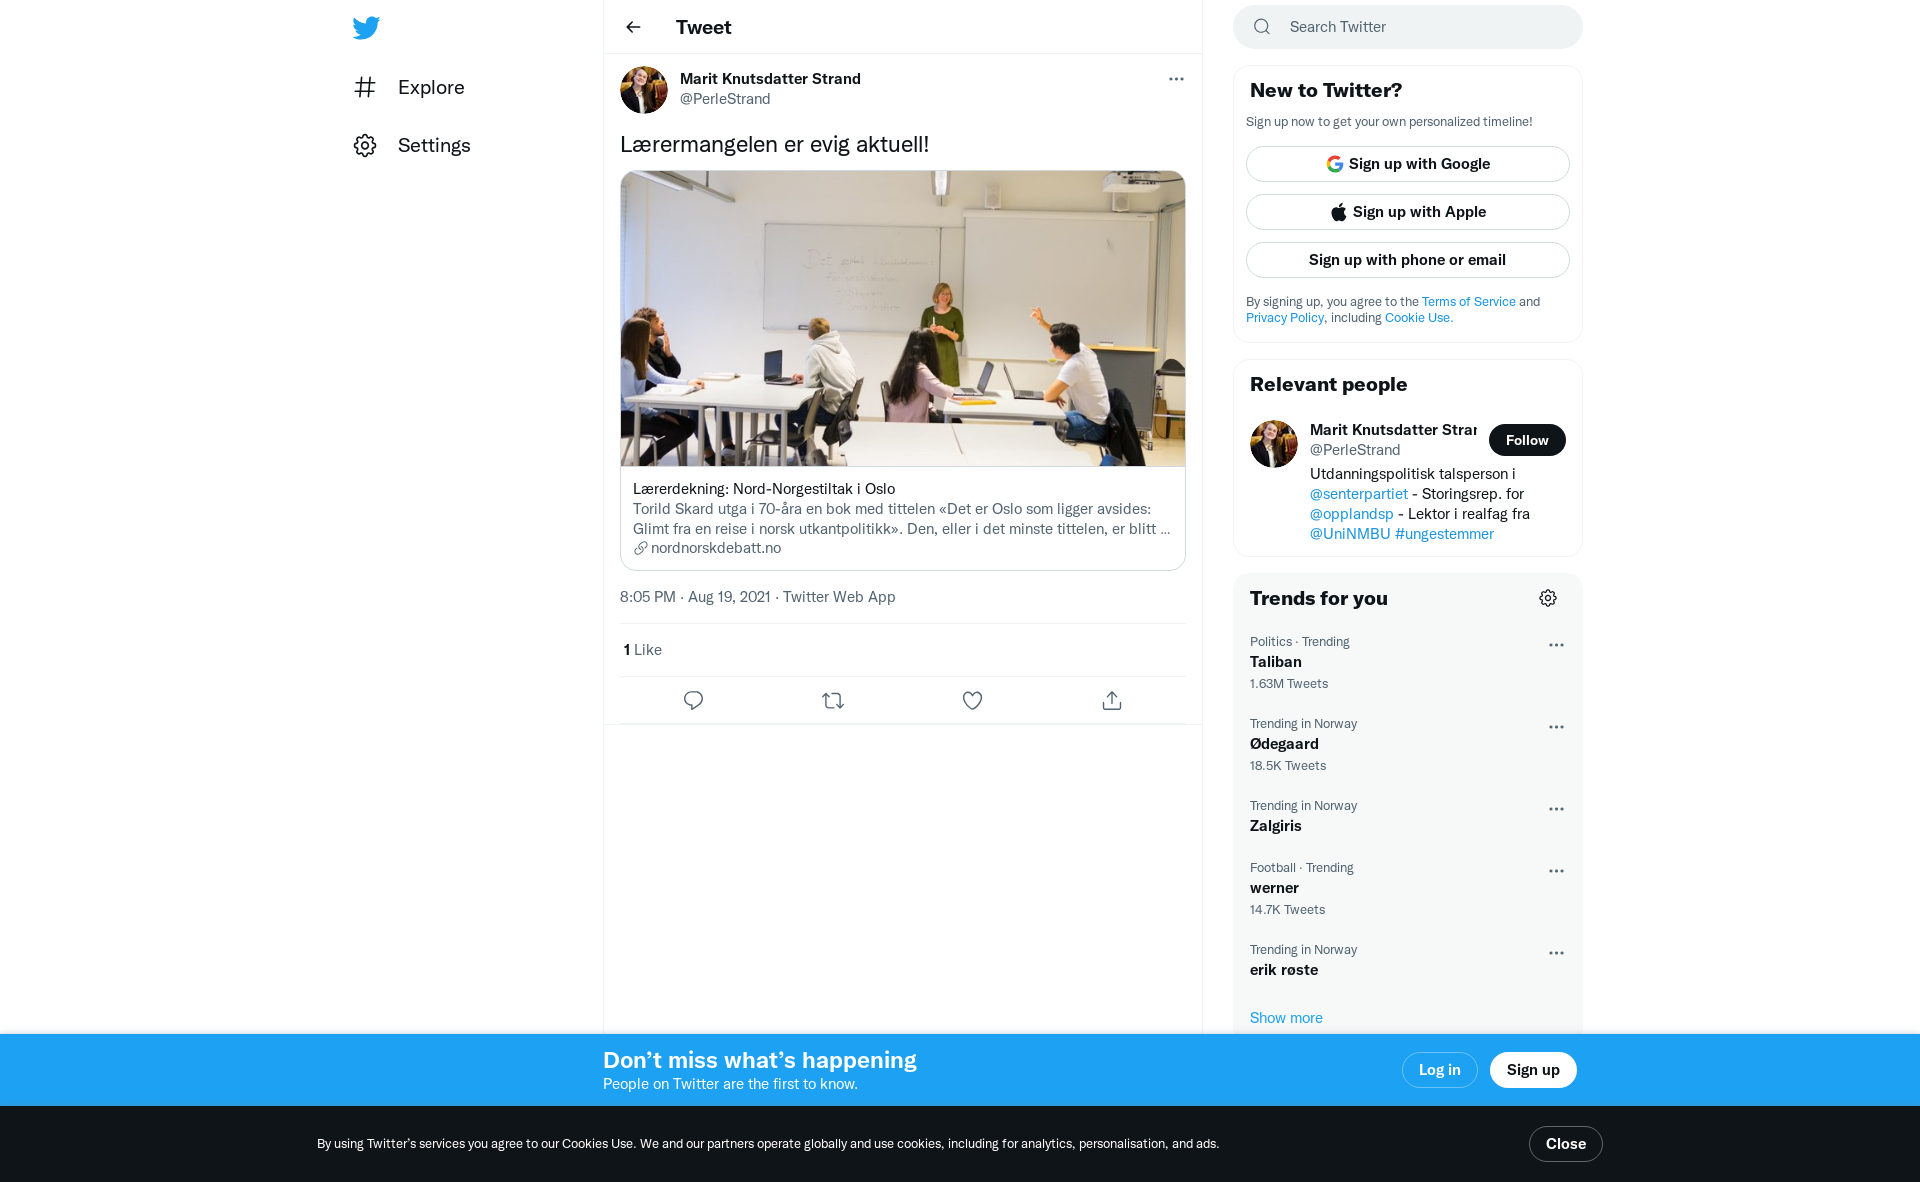1920x1182 pixels.
Task: Follow Marit Knutsdatter Strand
Action: coord(1527,440)
